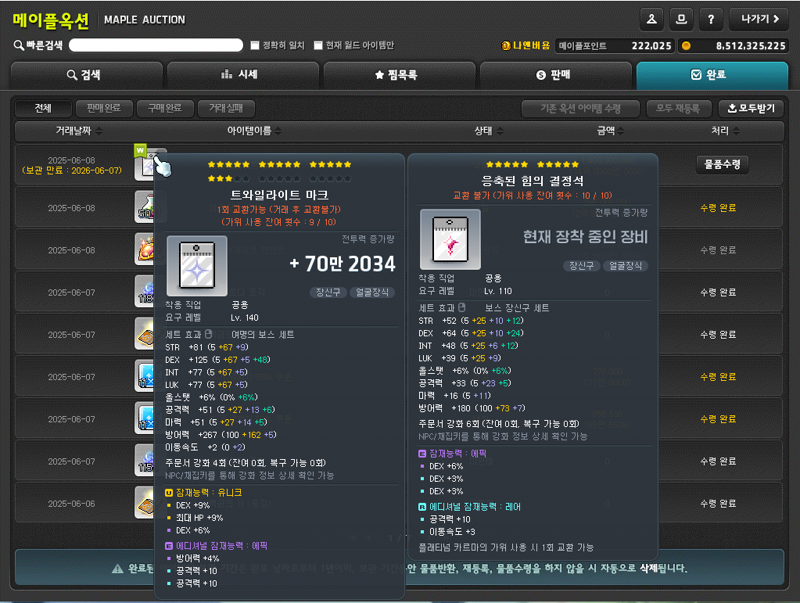Filter by 거래실패
The image size is (800, 603).
pos(226,108)
